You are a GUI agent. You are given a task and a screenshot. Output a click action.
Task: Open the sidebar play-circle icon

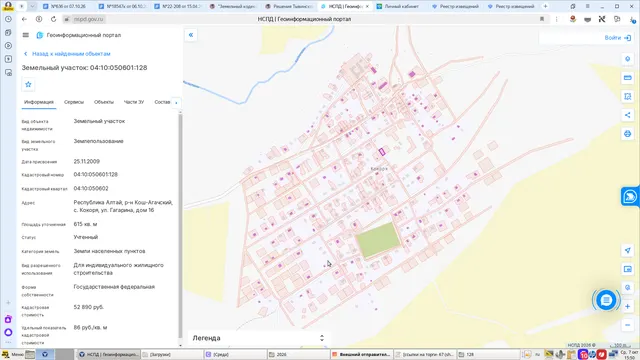[8, 46]
